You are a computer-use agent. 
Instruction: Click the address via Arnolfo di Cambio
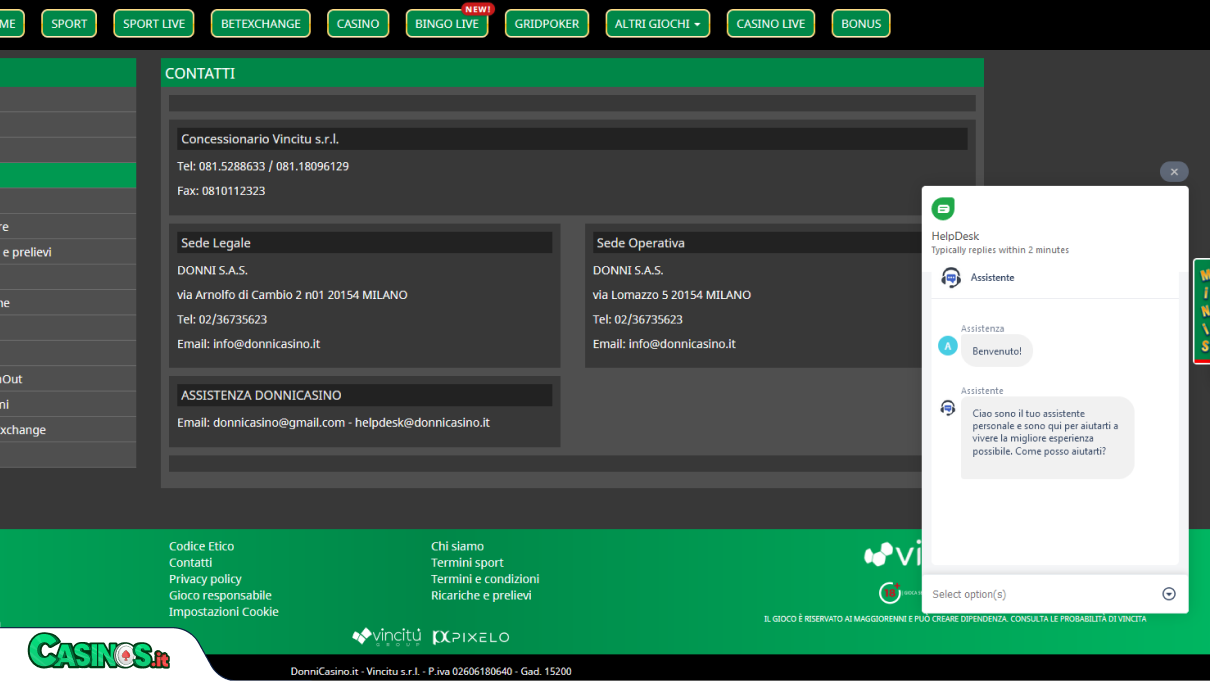click(x=292, y=295)
